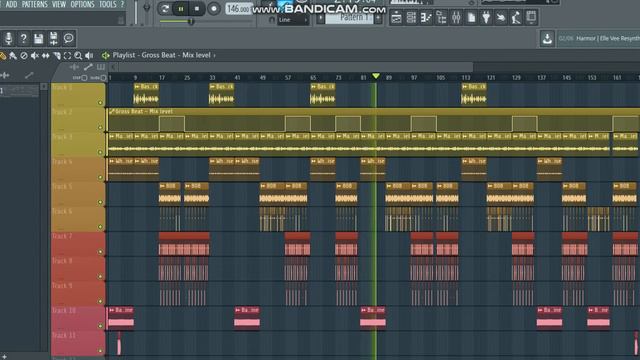Open the ADD menu

[11, 4]
